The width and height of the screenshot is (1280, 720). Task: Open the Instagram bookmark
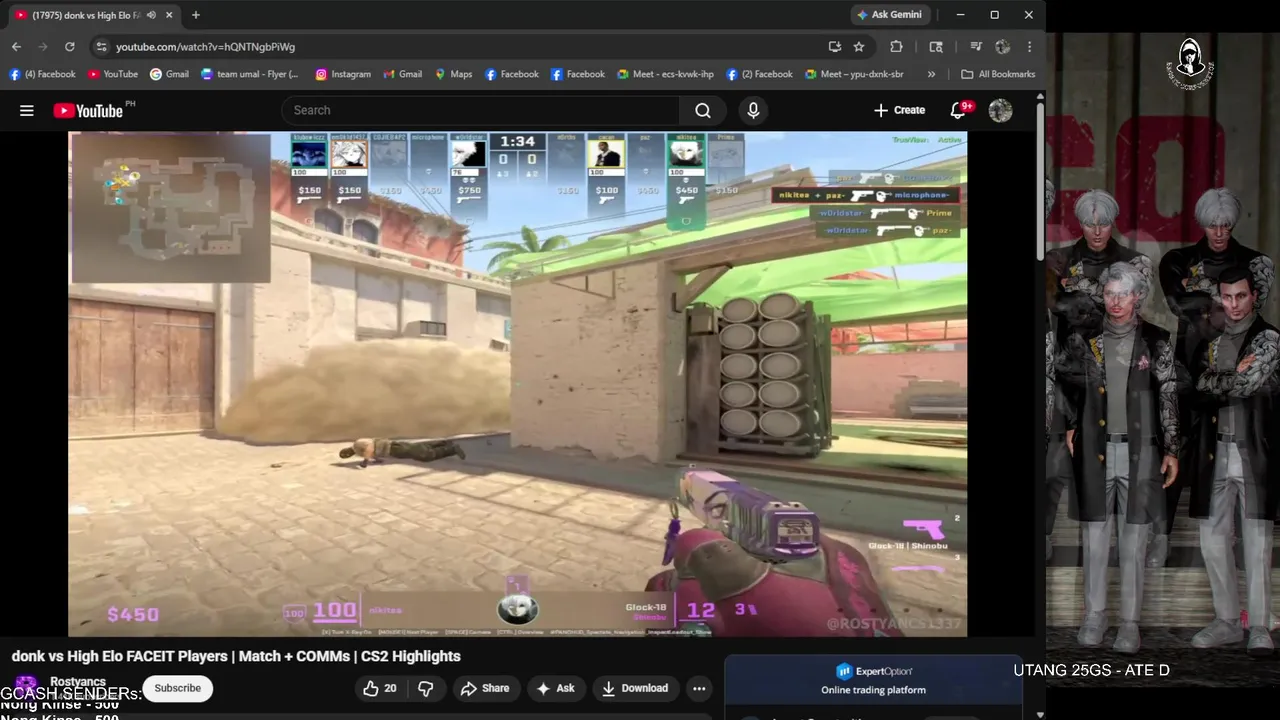[x=343, y=74]
